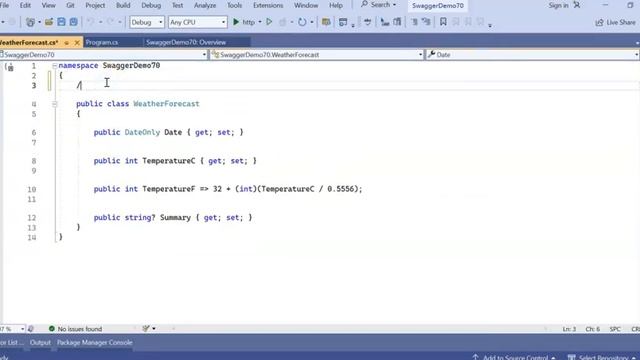Click the Open File folder icon
This screenshot has width=640, height=360.
point(49,22)
